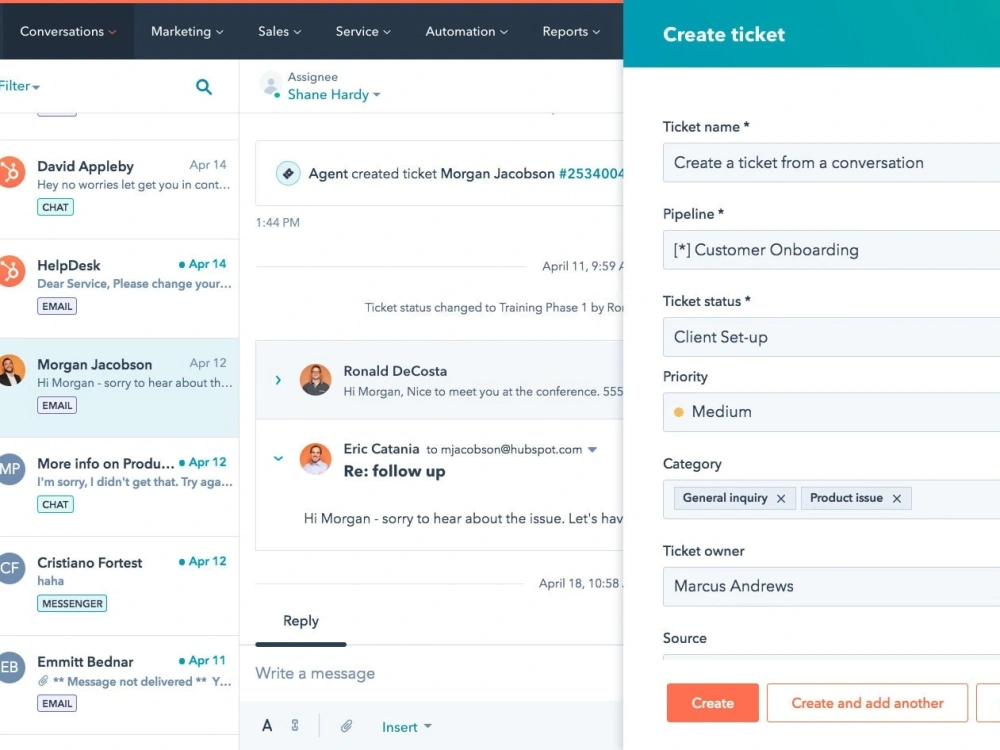Open Morgan Jacobson conversation
This screenshot has height=750, width=1000.
(119, 388)
